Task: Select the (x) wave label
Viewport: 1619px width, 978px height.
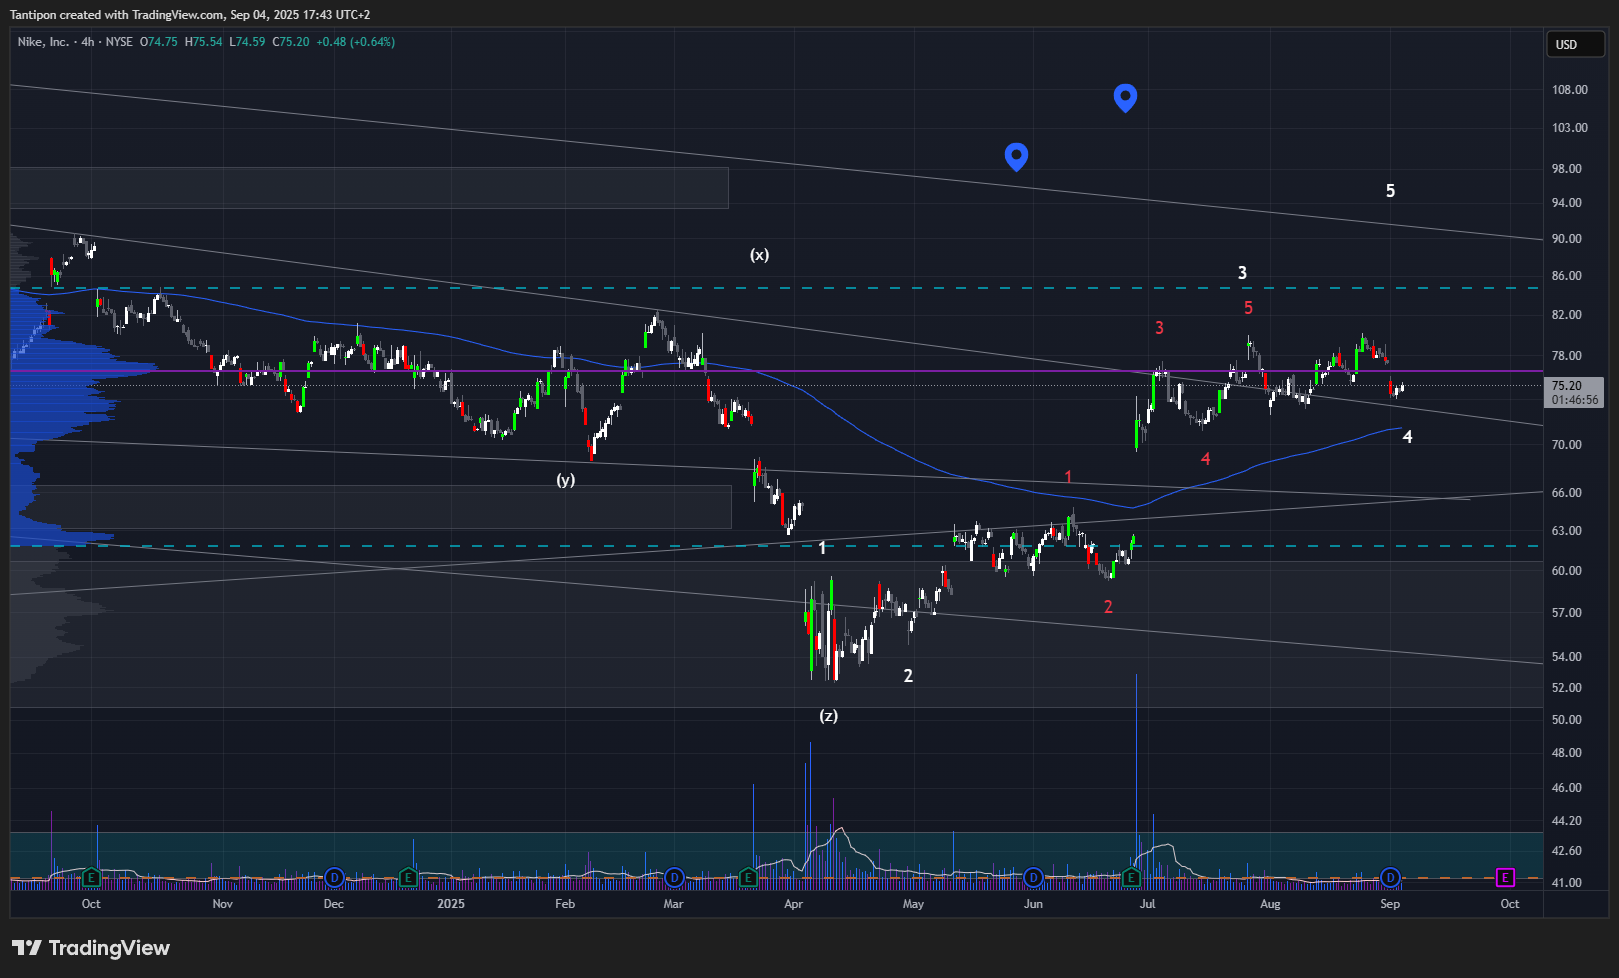Action: coord(760,255)
